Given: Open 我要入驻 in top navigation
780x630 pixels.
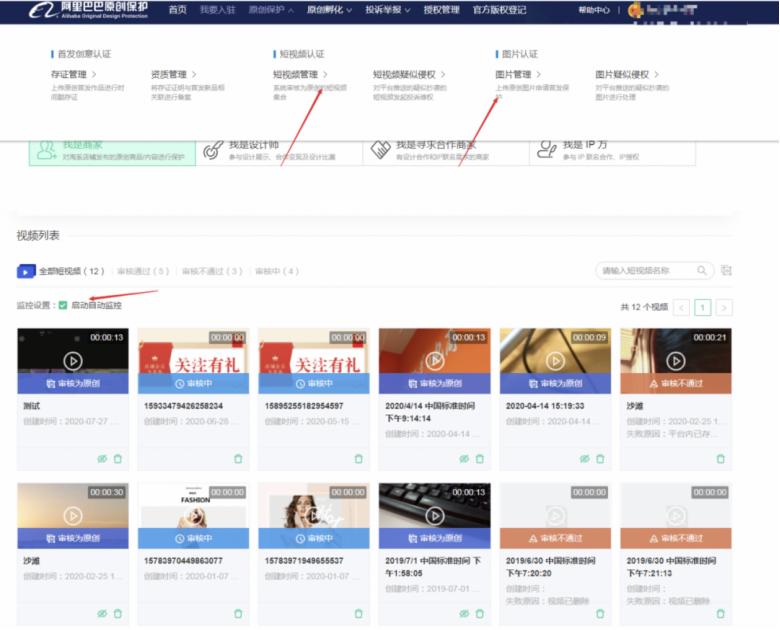Looking at the screenshot, I should 217,10.
